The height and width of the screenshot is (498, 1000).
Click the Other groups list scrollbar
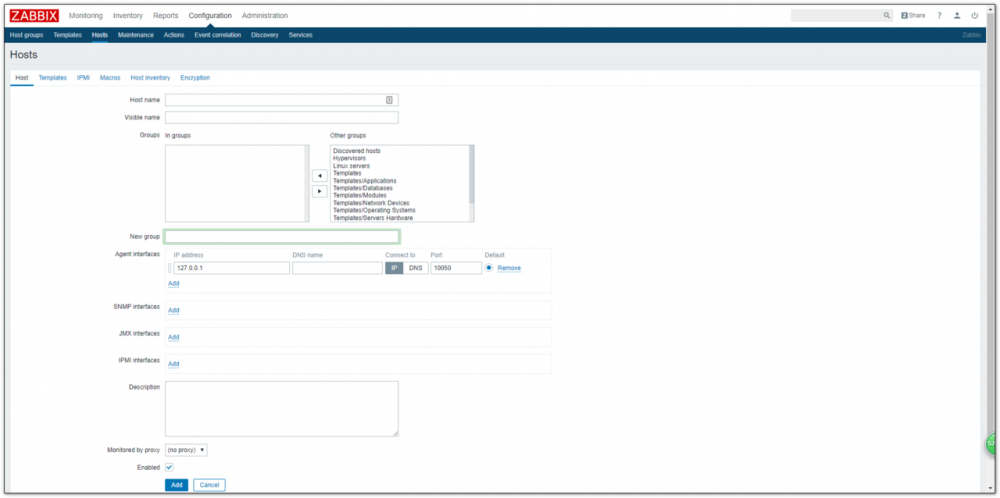coord(472,184)
